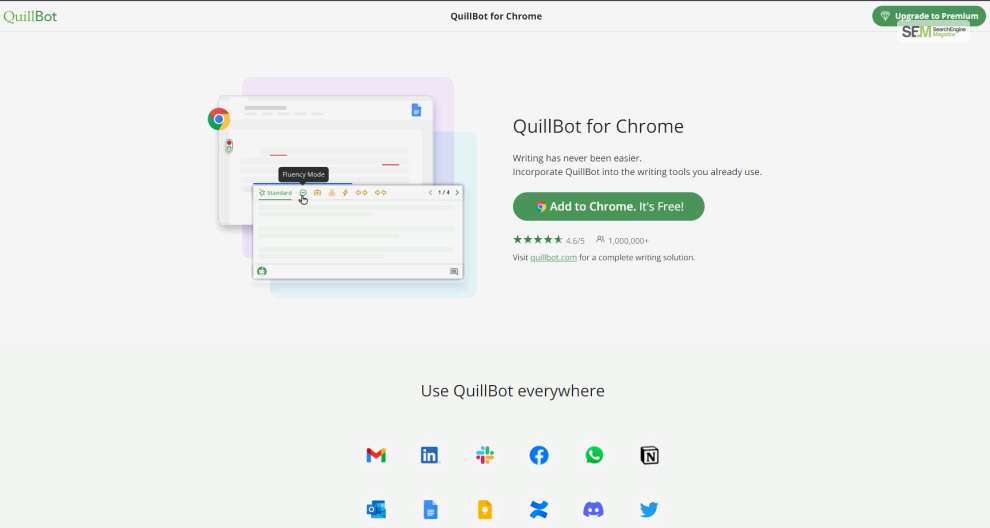The image size is (990, 528).
Task: Click the large QuillBot for Chrome heading
Action: pyautogui.click(x=598, y=126)
